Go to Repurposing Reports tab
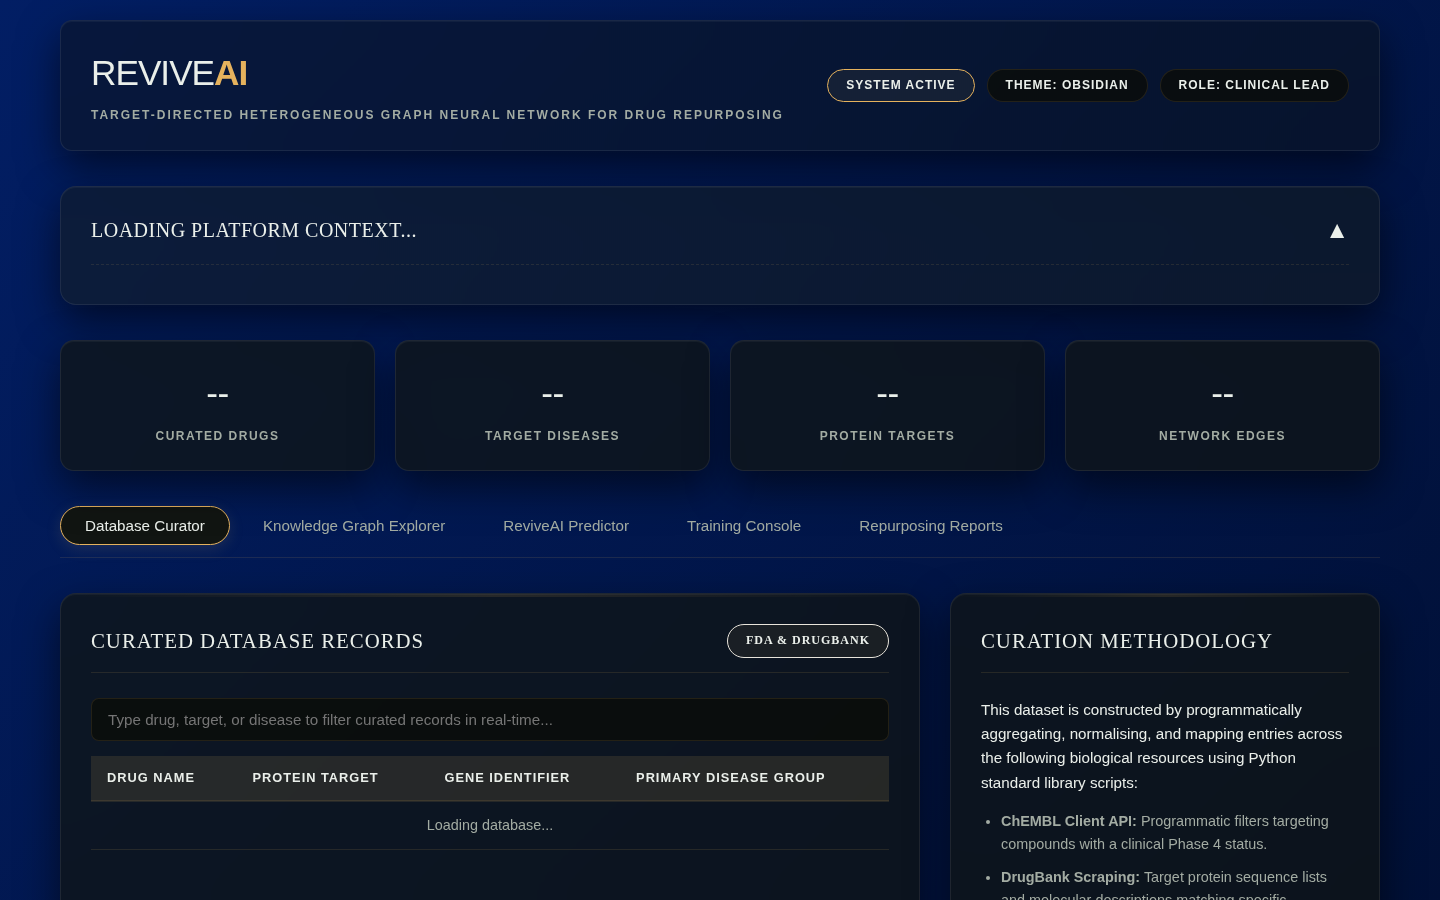The image size is (1440, 900). (x=931, y=526)
